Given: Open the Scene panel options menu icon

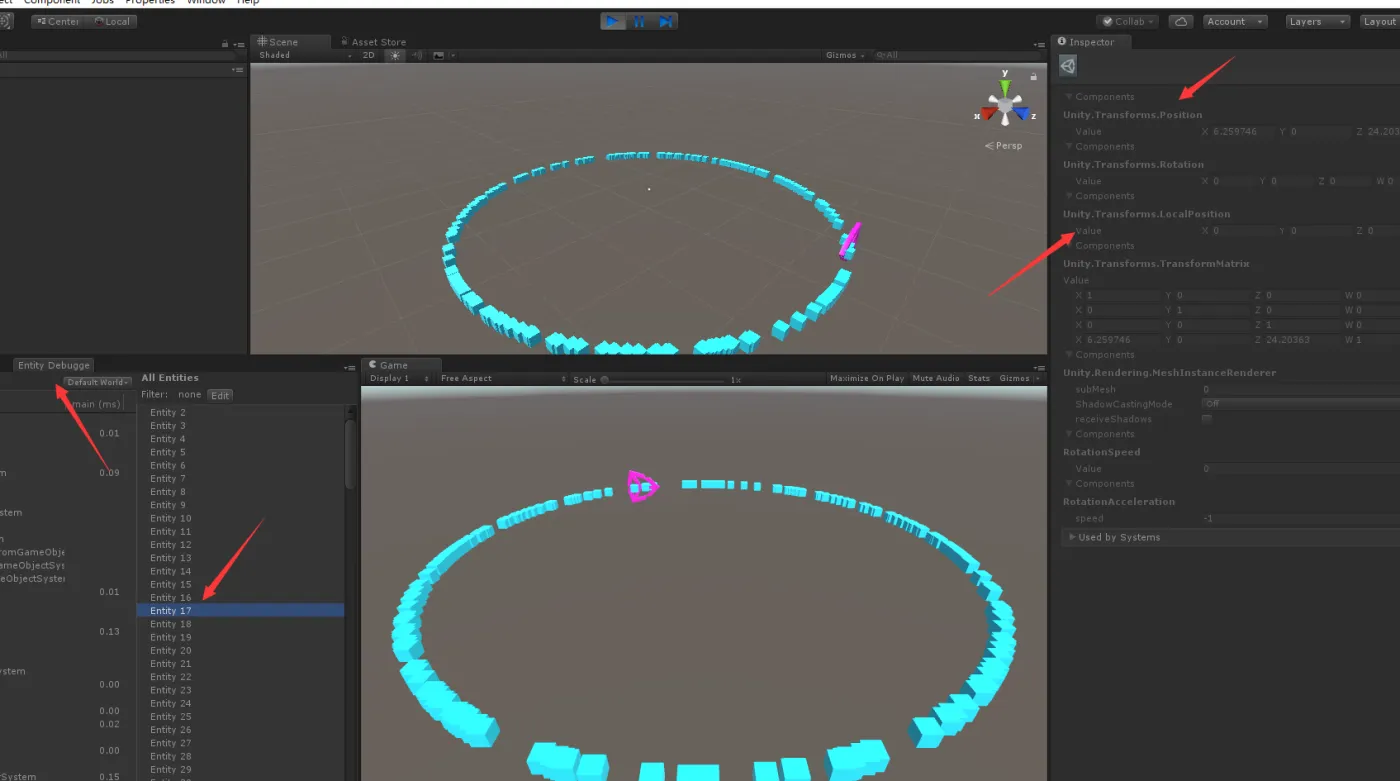Looking at the screenshot, I should click(1039, 43).
